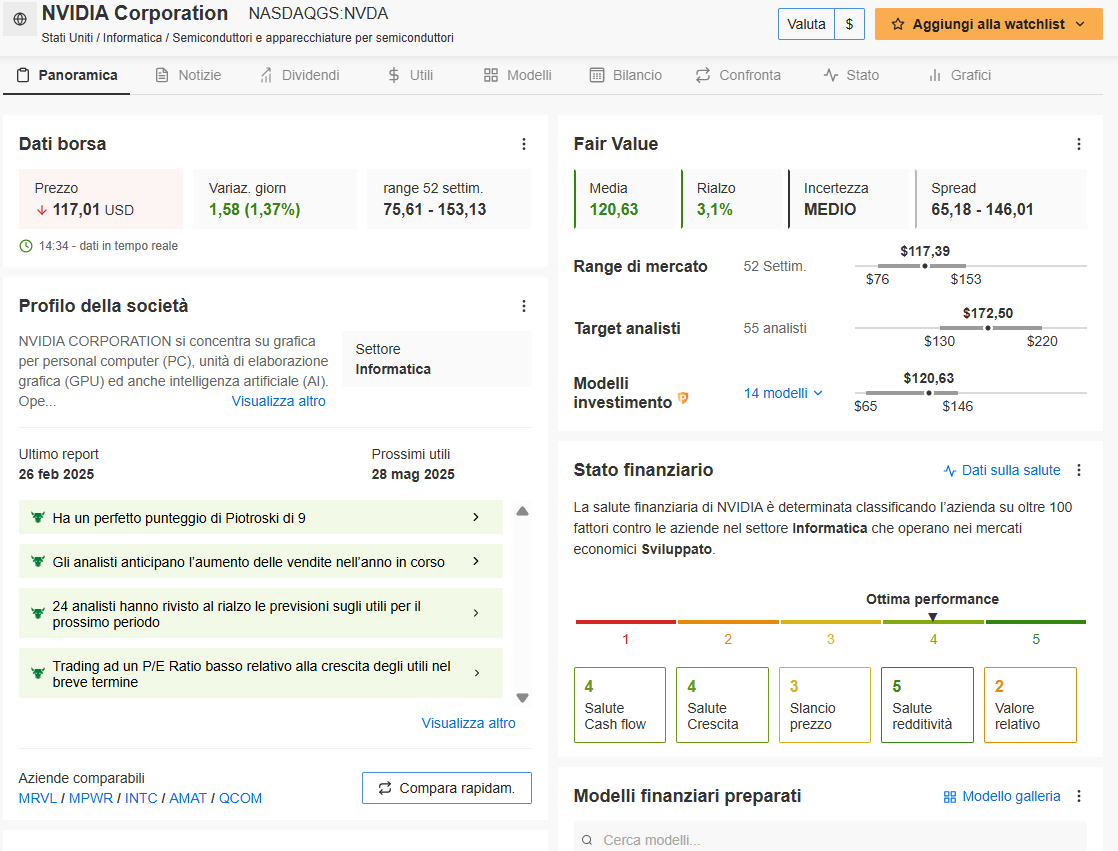Open Modelli finanziari preparati three-dot menu
This screenshot has height=851, width=1118.
pyautogui.click(x=1079, y=796)
